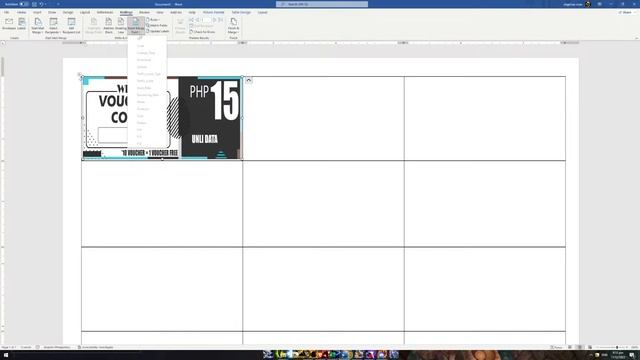Click Find Recipient
This screenshot has width=640, height=360.
[x=202, y=26]
